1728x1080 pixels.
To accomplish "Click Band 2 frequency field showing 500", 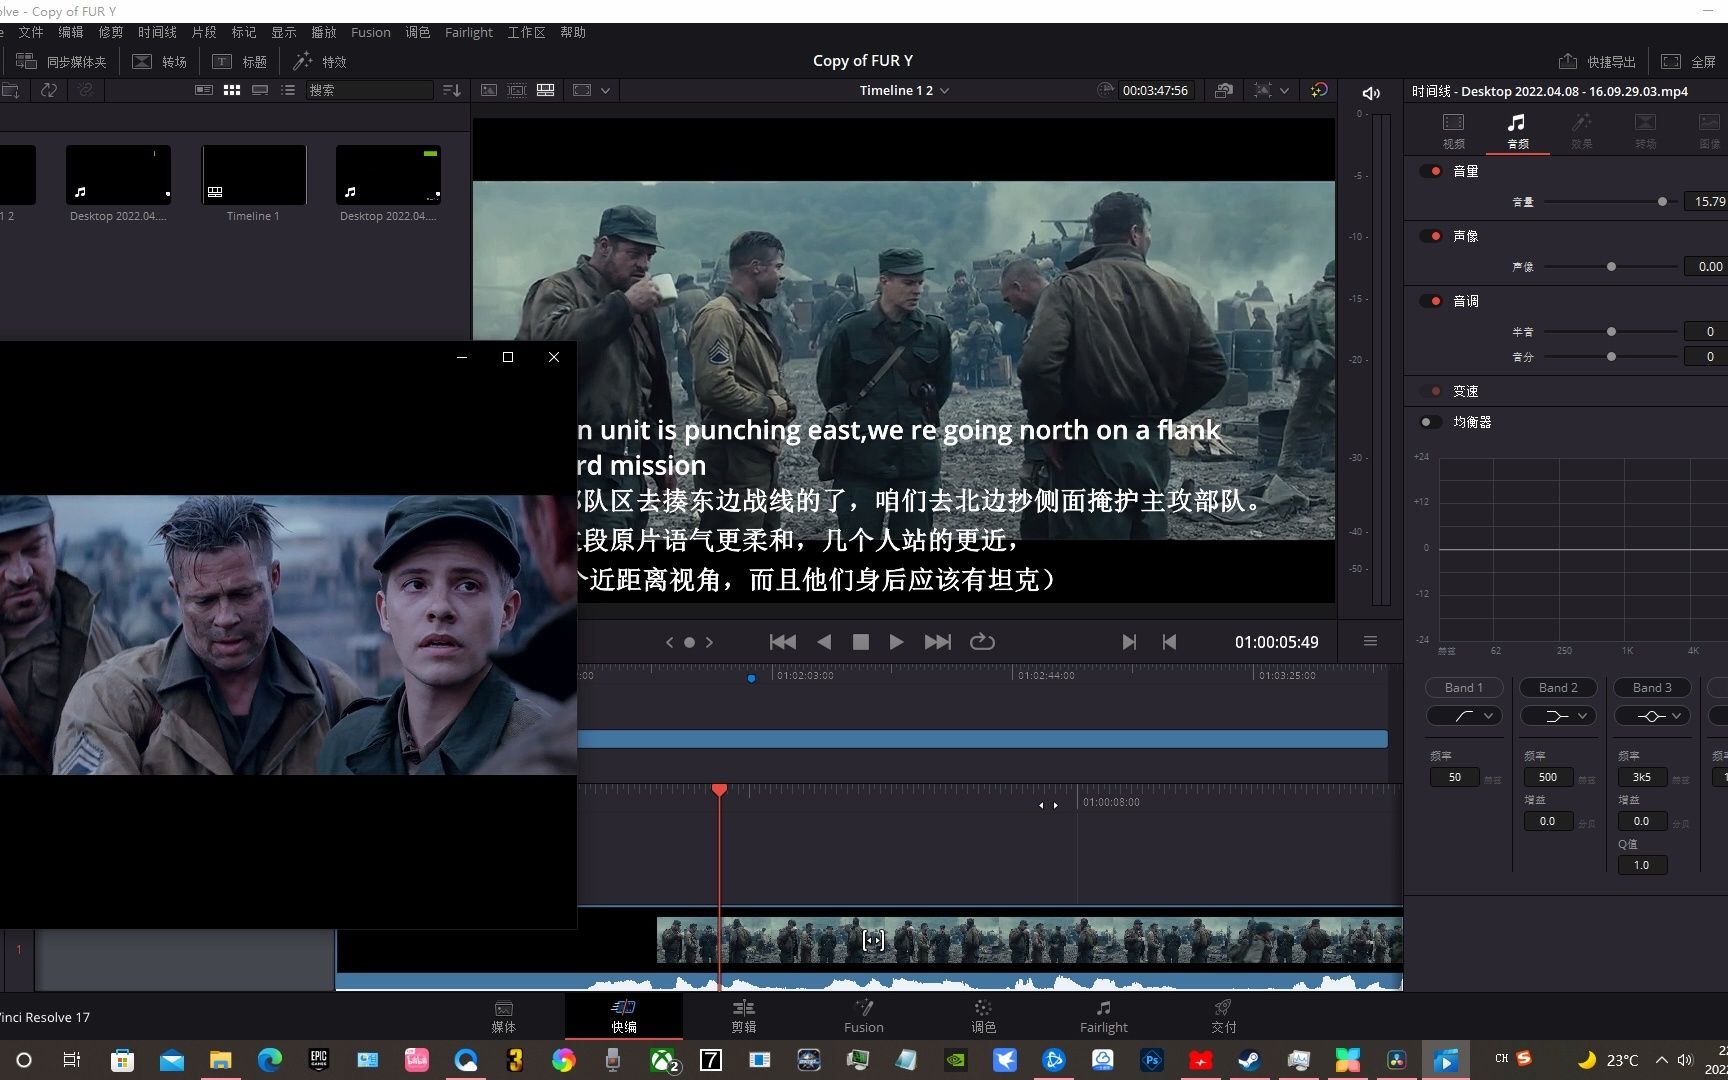I will pyautogui.click(x=1548, y=777).
